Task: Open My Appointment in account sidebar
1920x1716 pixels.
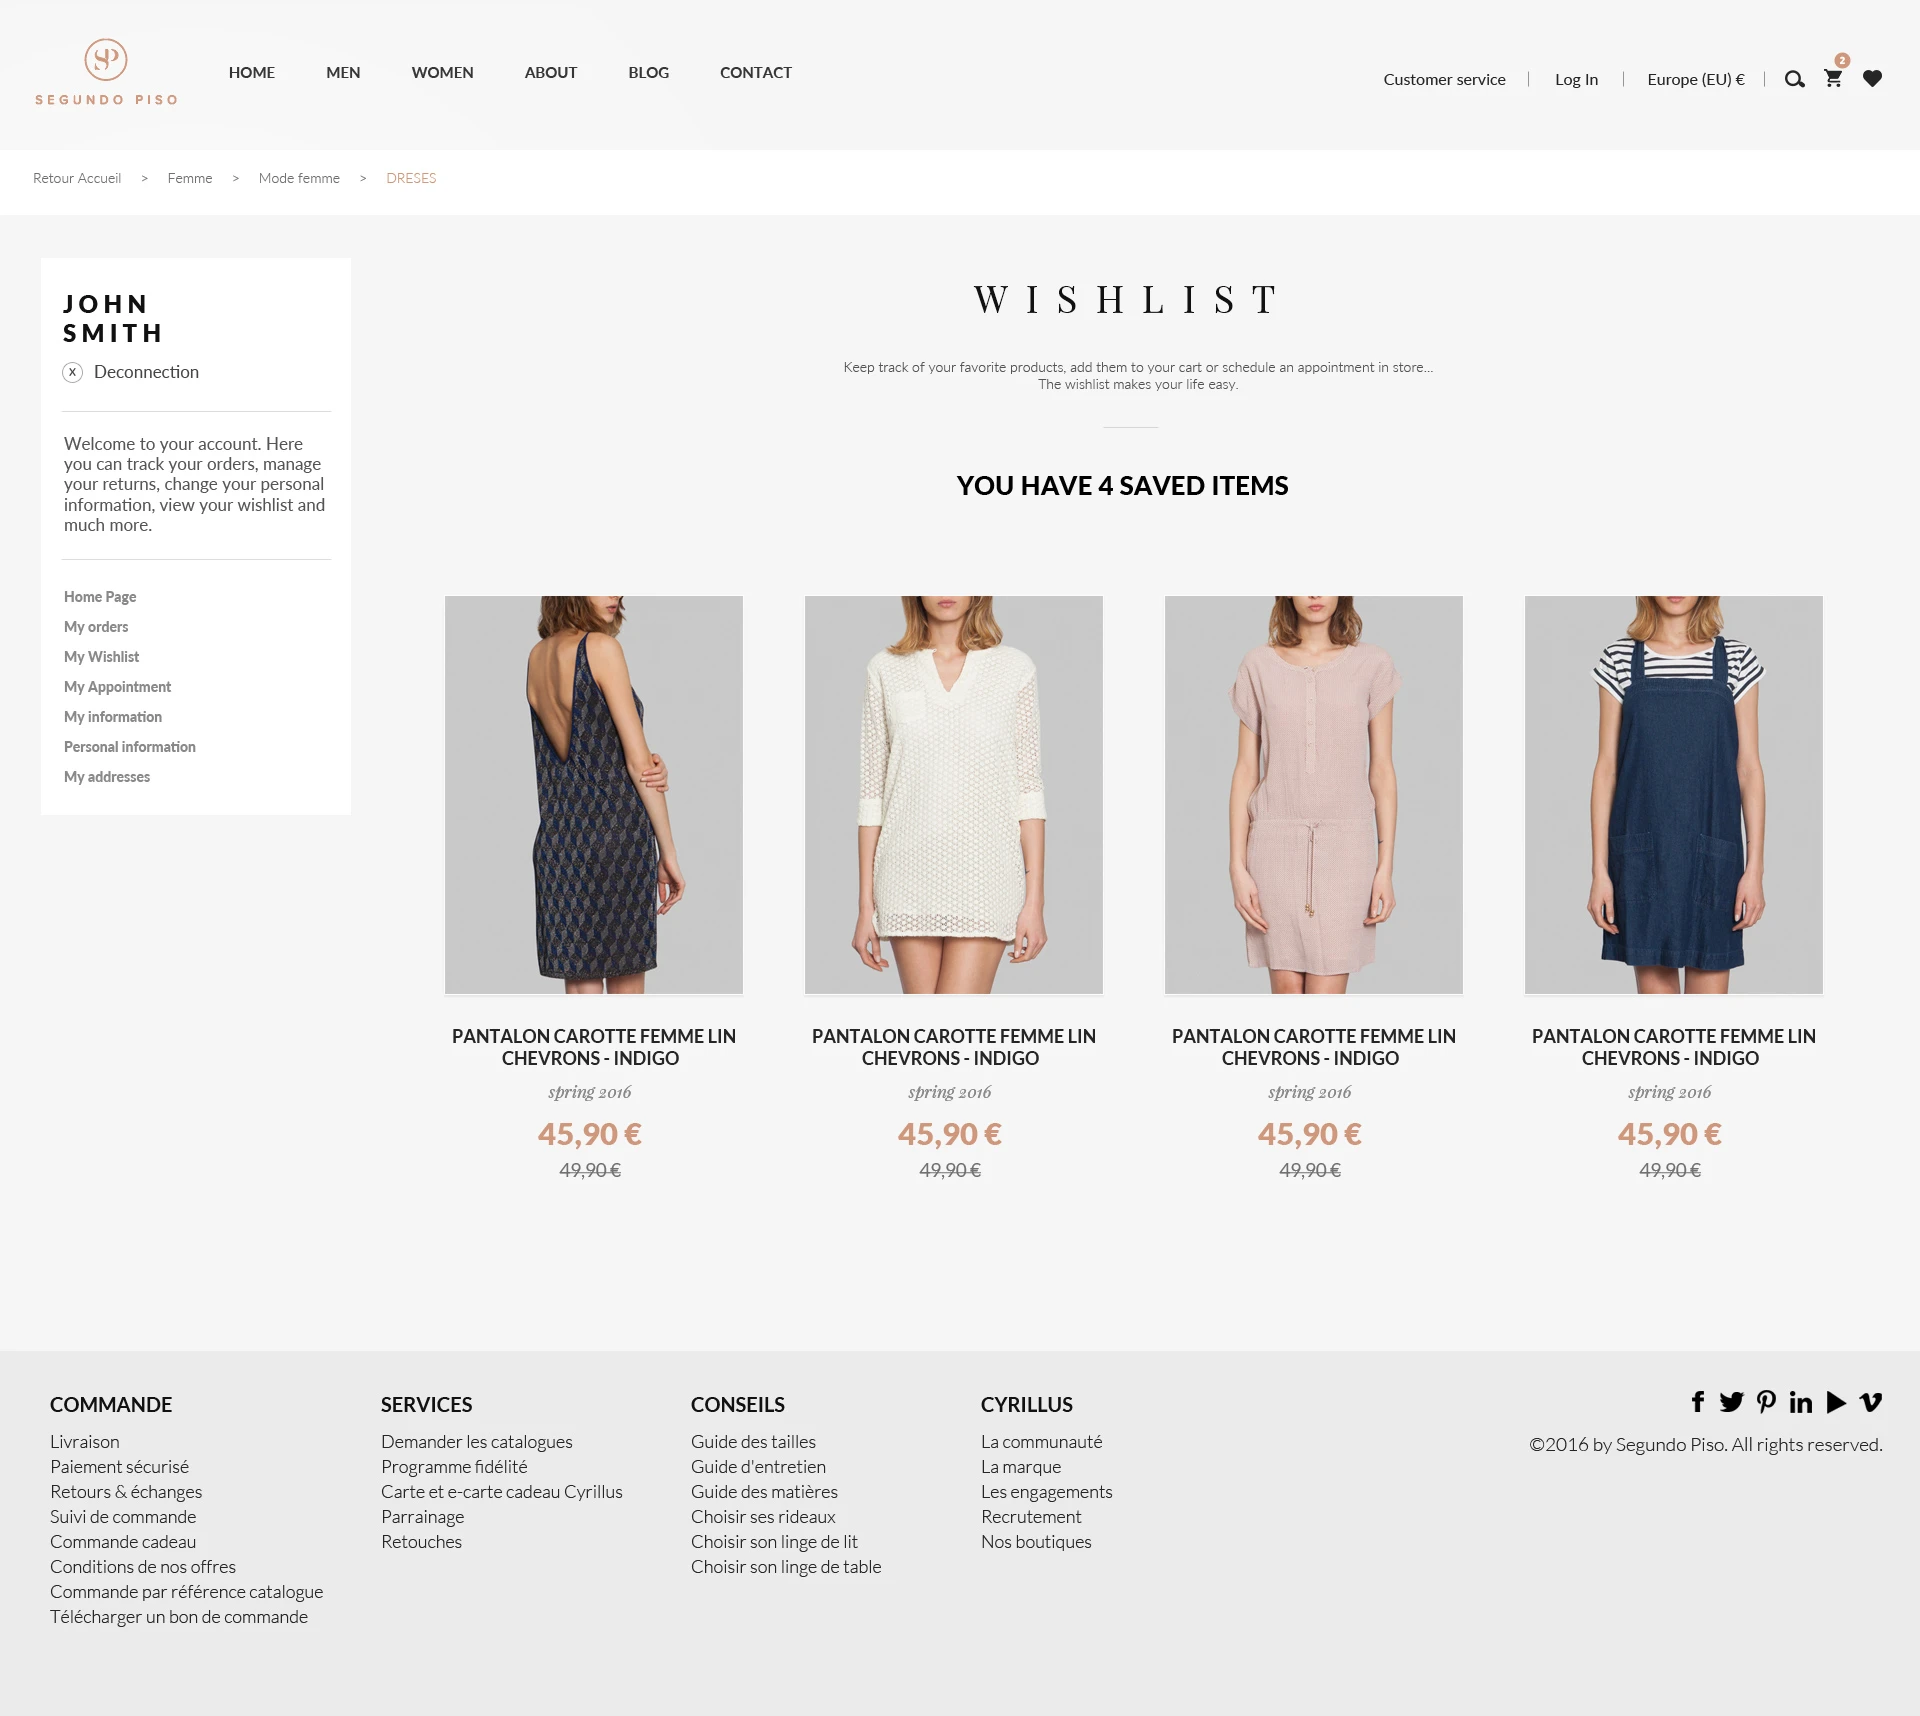Action: coord(117,687)
